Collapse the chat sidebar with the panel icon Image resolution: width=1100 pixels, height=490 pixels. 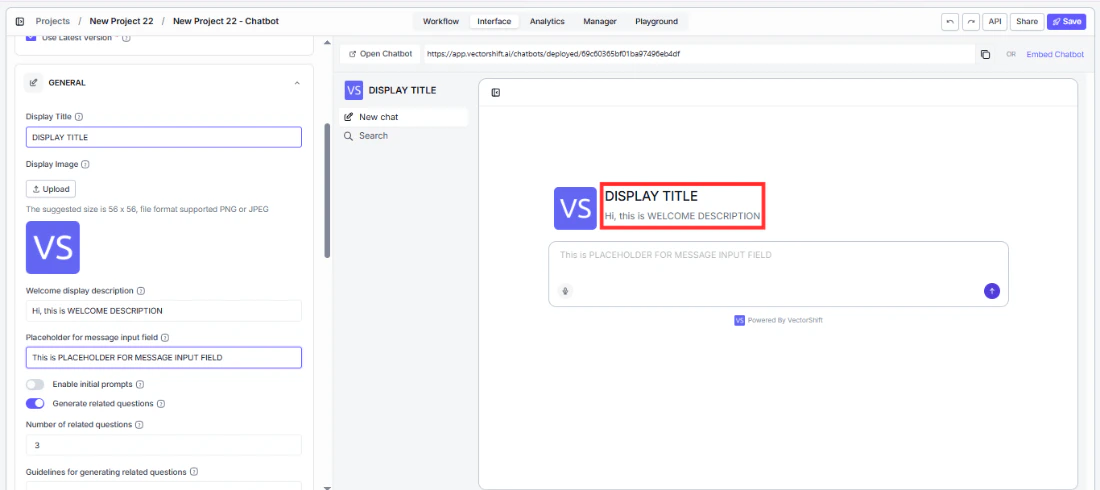tap(496, 93)
